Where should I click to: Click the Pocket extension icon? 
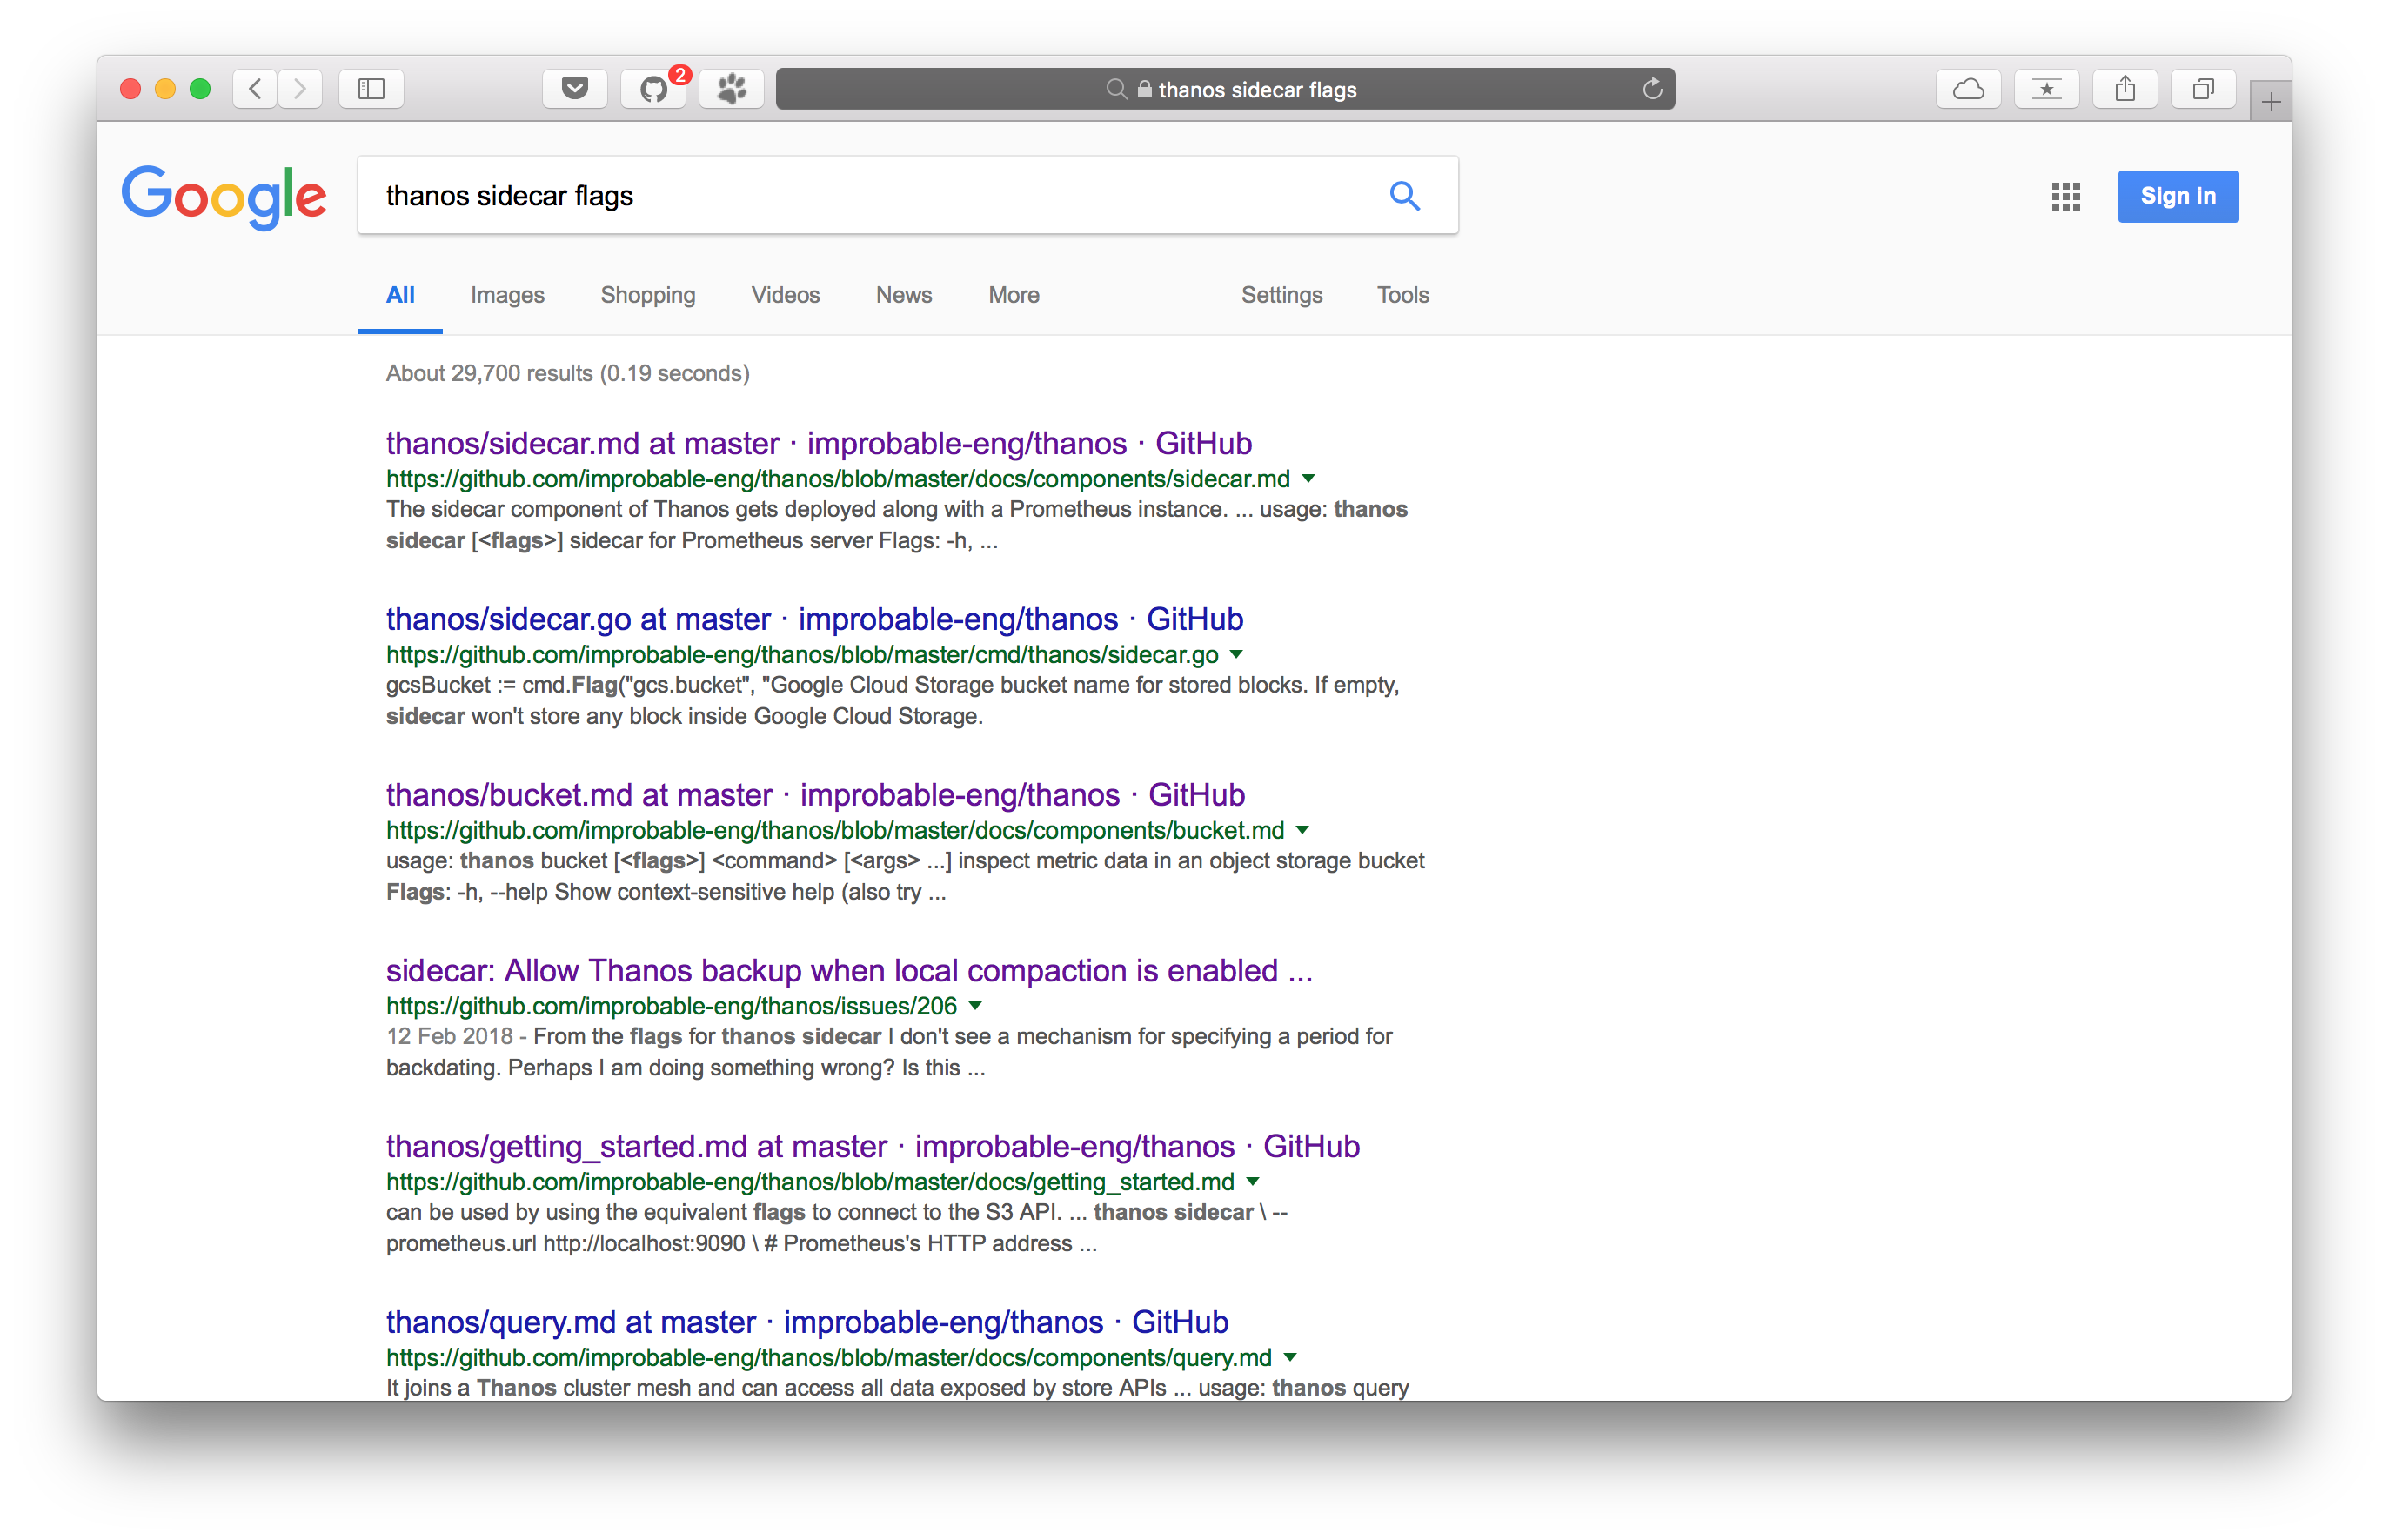(575, 89)
